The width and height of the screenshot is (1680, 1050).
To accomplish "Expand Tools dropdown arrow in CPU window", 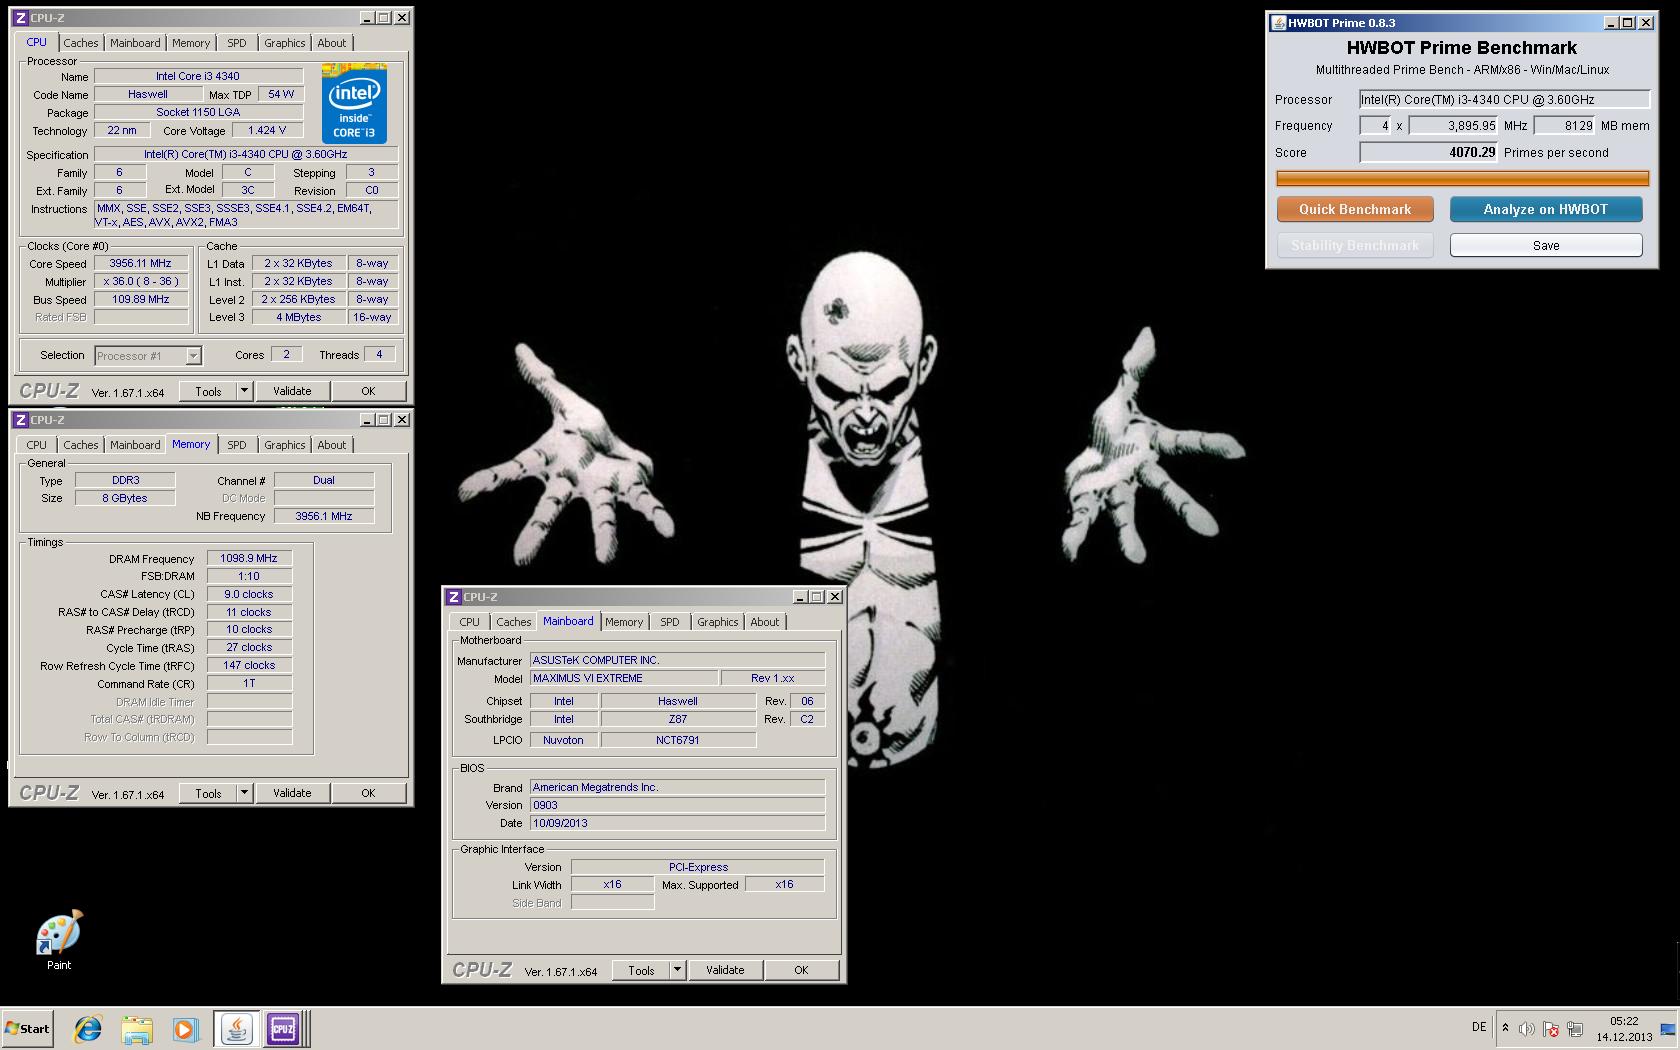I will pyautogui.click(x=244, y=391).
